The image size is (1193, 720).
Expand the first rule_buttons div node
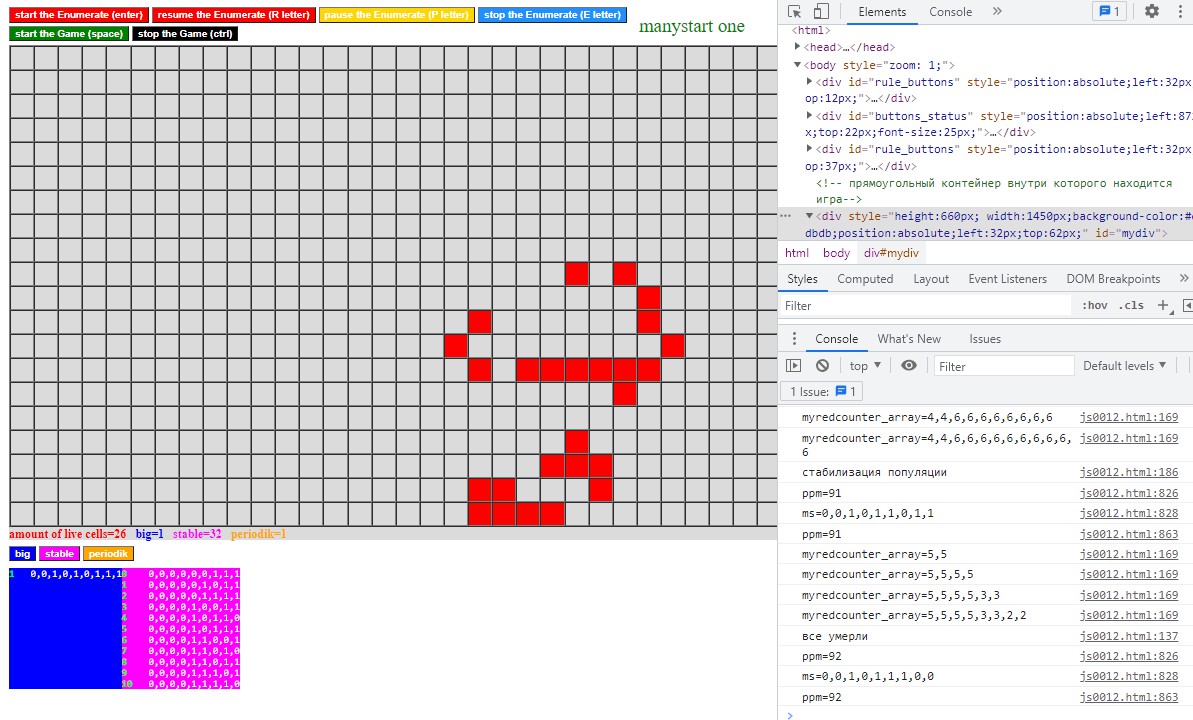[x=810, y=81]
